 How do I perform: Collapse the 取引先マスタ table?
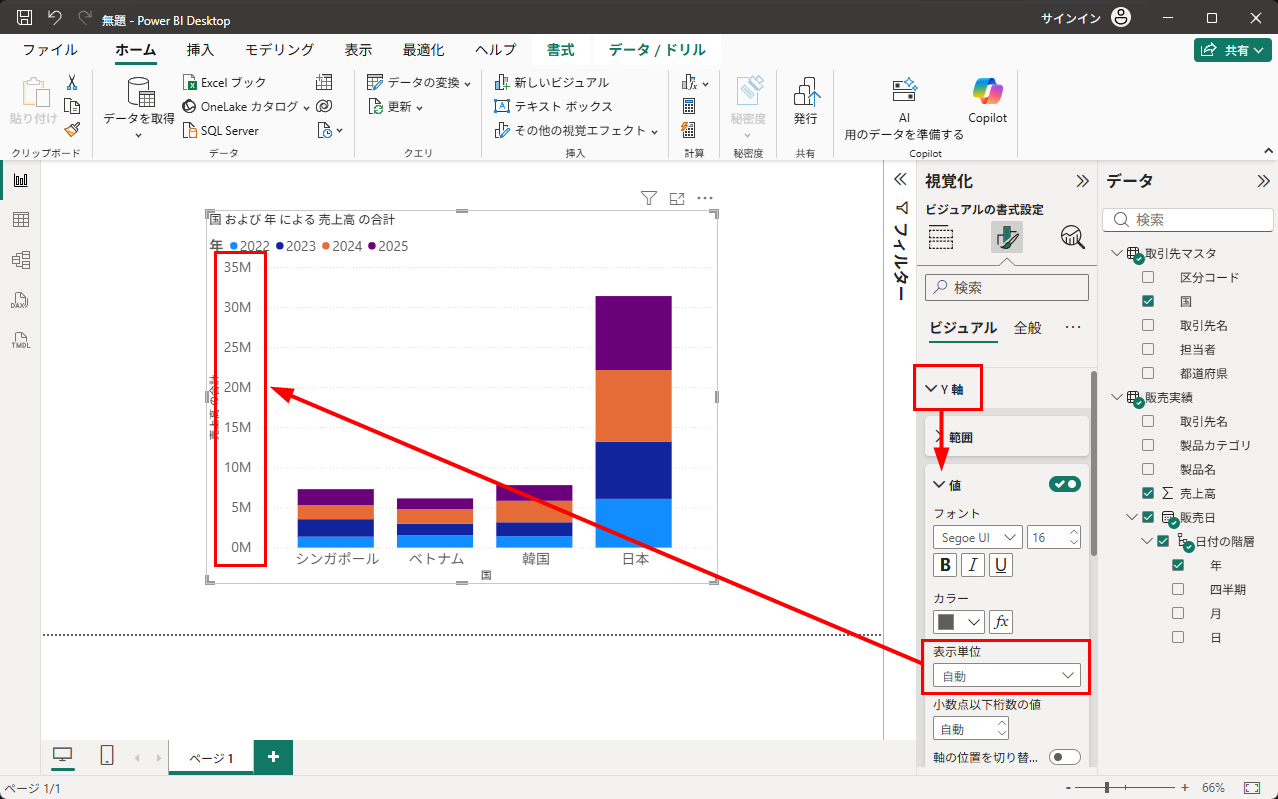point(1117,254)
